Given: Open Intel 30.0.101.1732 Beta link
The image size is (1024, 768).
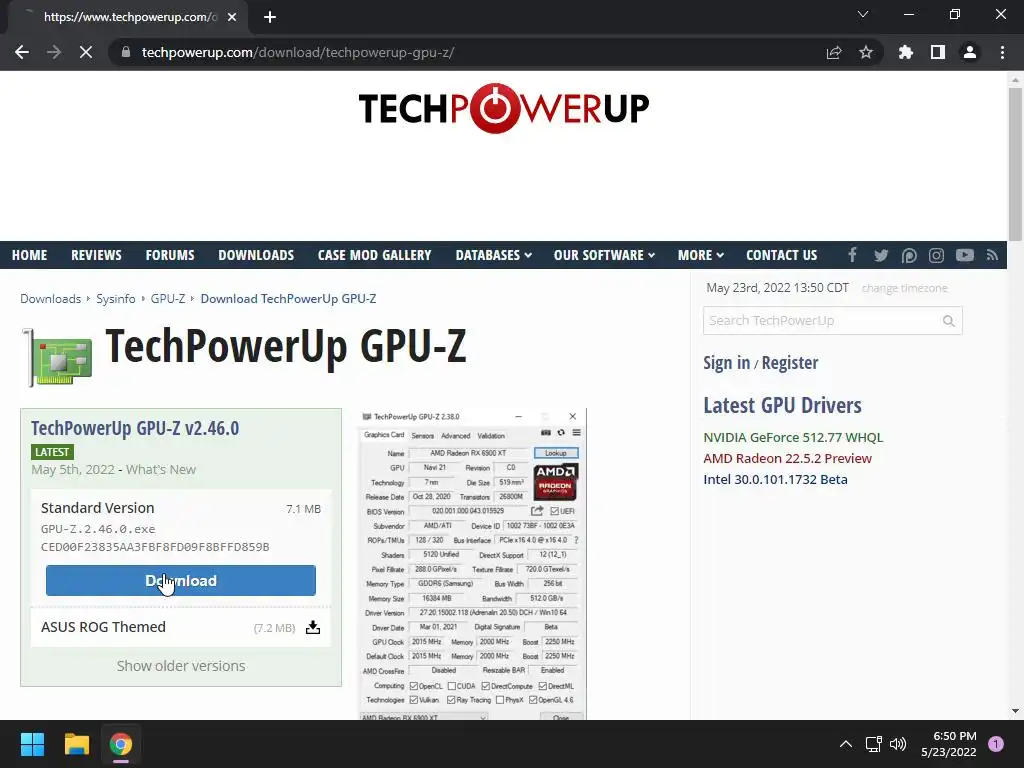Looking at the screenshot, I should coord(775,479).
